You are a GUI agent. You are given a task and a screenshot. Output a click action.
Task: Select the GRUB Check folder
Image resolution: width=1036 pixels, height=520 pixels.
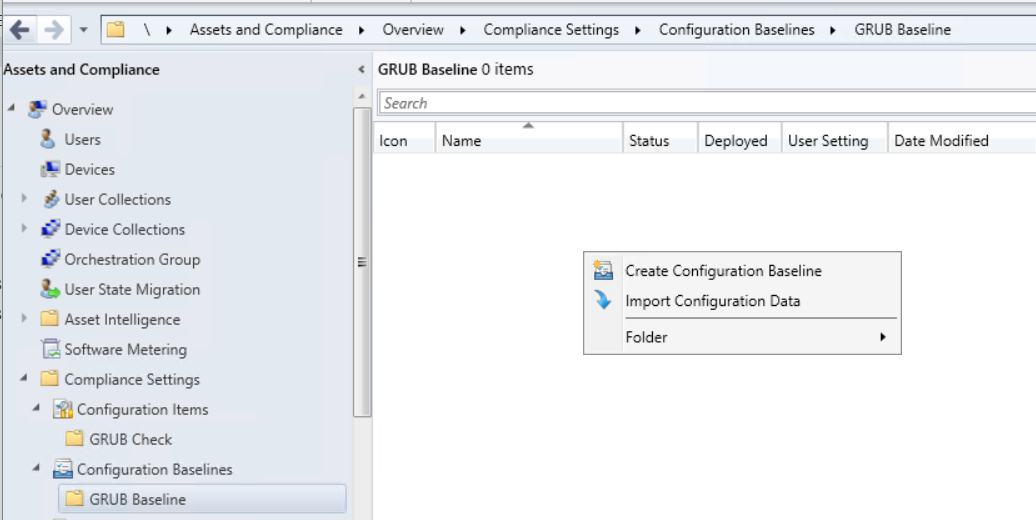[130, 439]
